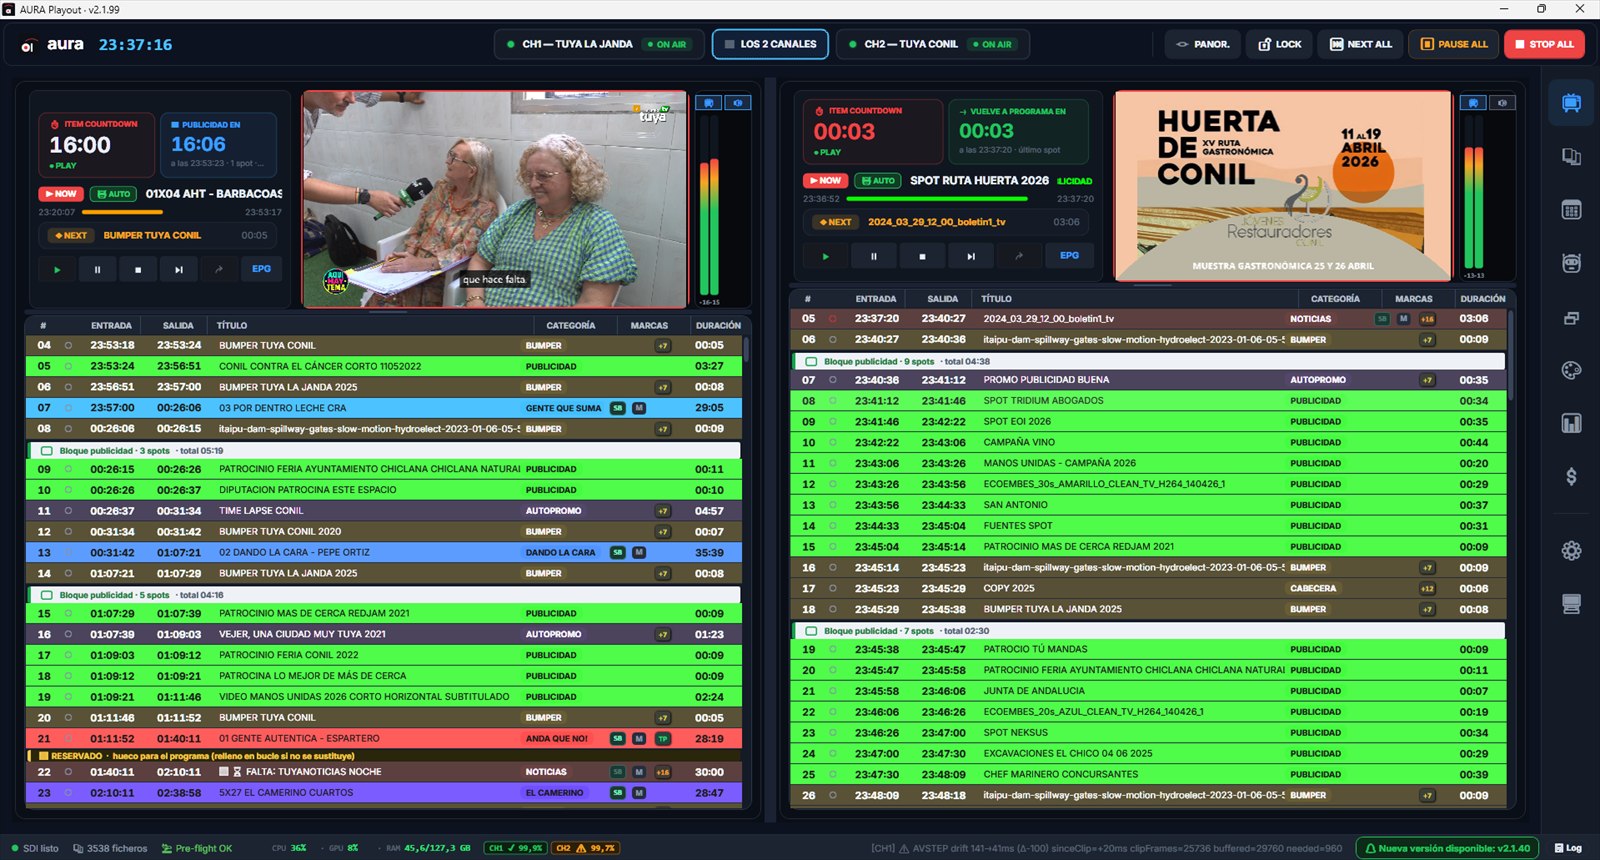Viewport: 1600px width, 860px height.
Task: Toggle the CH2 audio speaker icon
Action: (1502, 103)
